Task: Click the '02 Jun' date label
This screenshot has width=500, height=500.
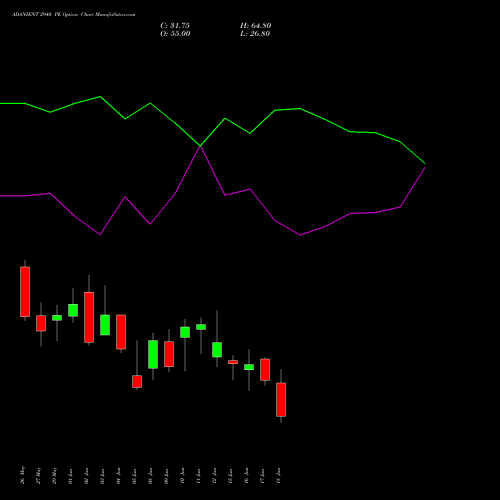Action: [87, 476]
